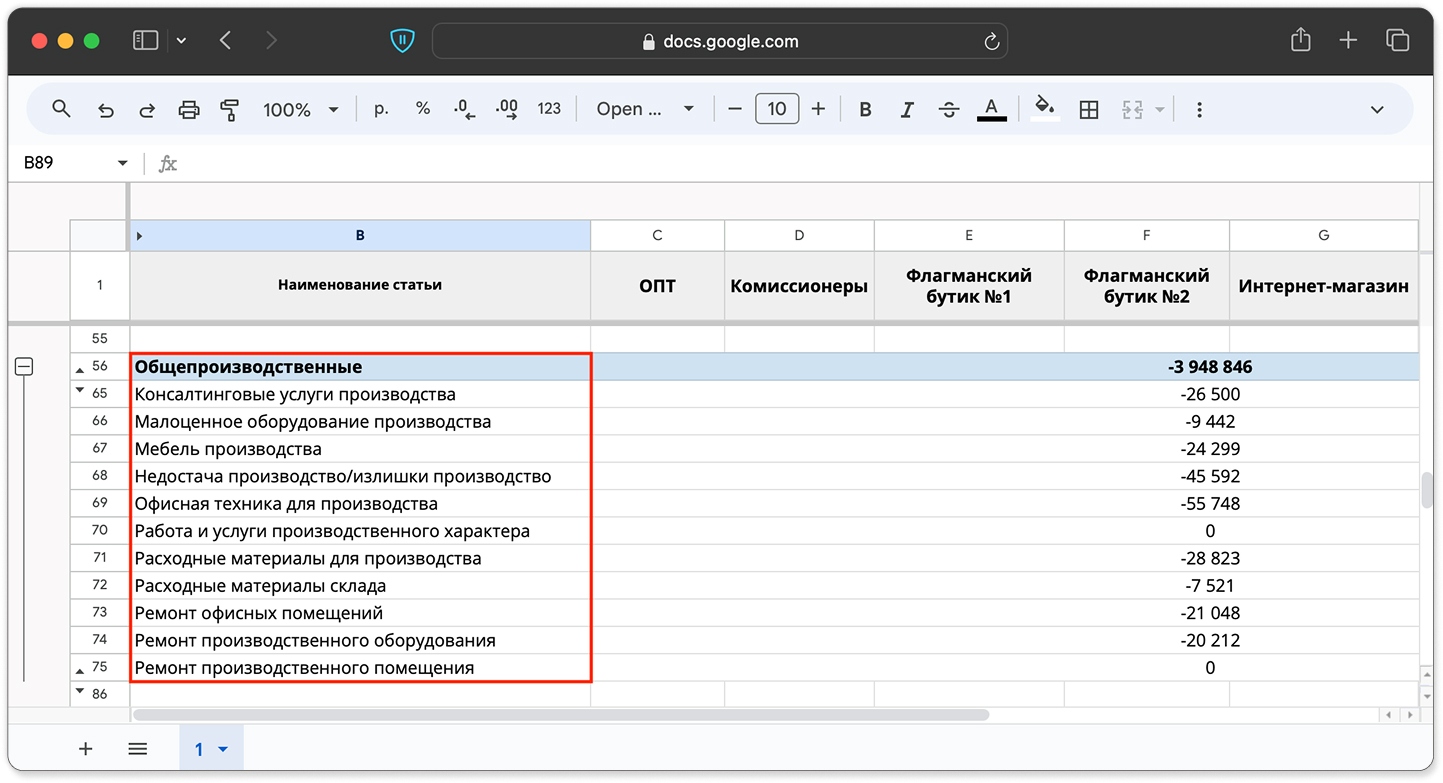Open sheet tab 1 menu

pyautogui.click(x=211, y=749)
